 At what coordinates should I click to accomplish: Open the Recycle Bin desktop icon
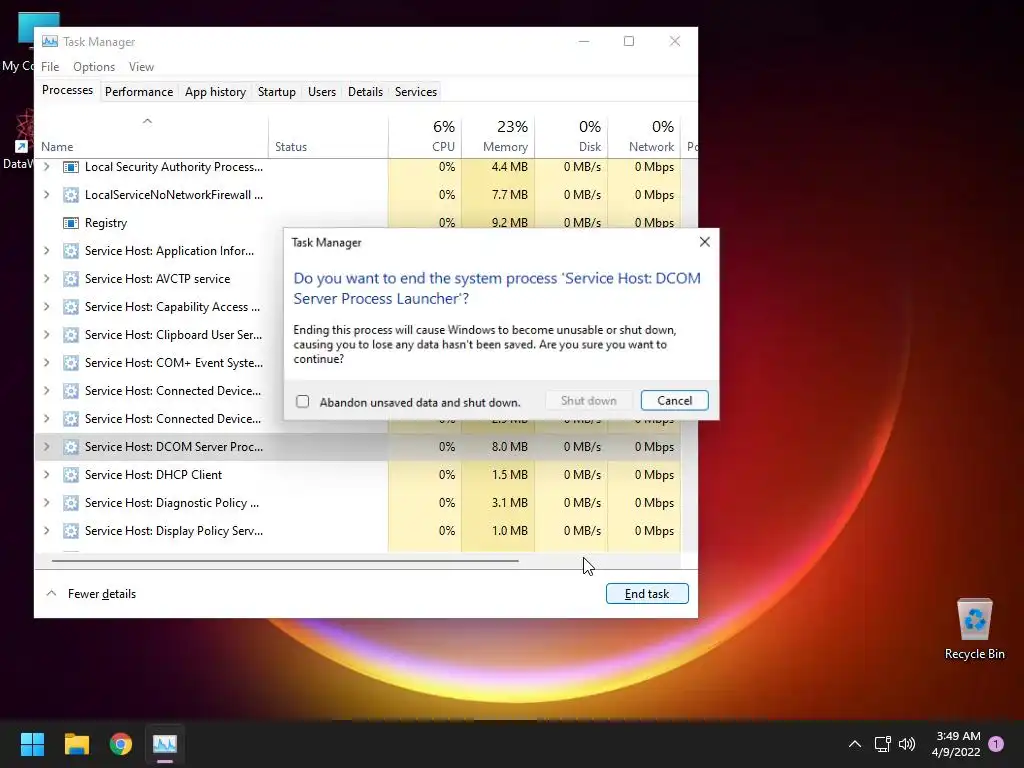[974, 630]
